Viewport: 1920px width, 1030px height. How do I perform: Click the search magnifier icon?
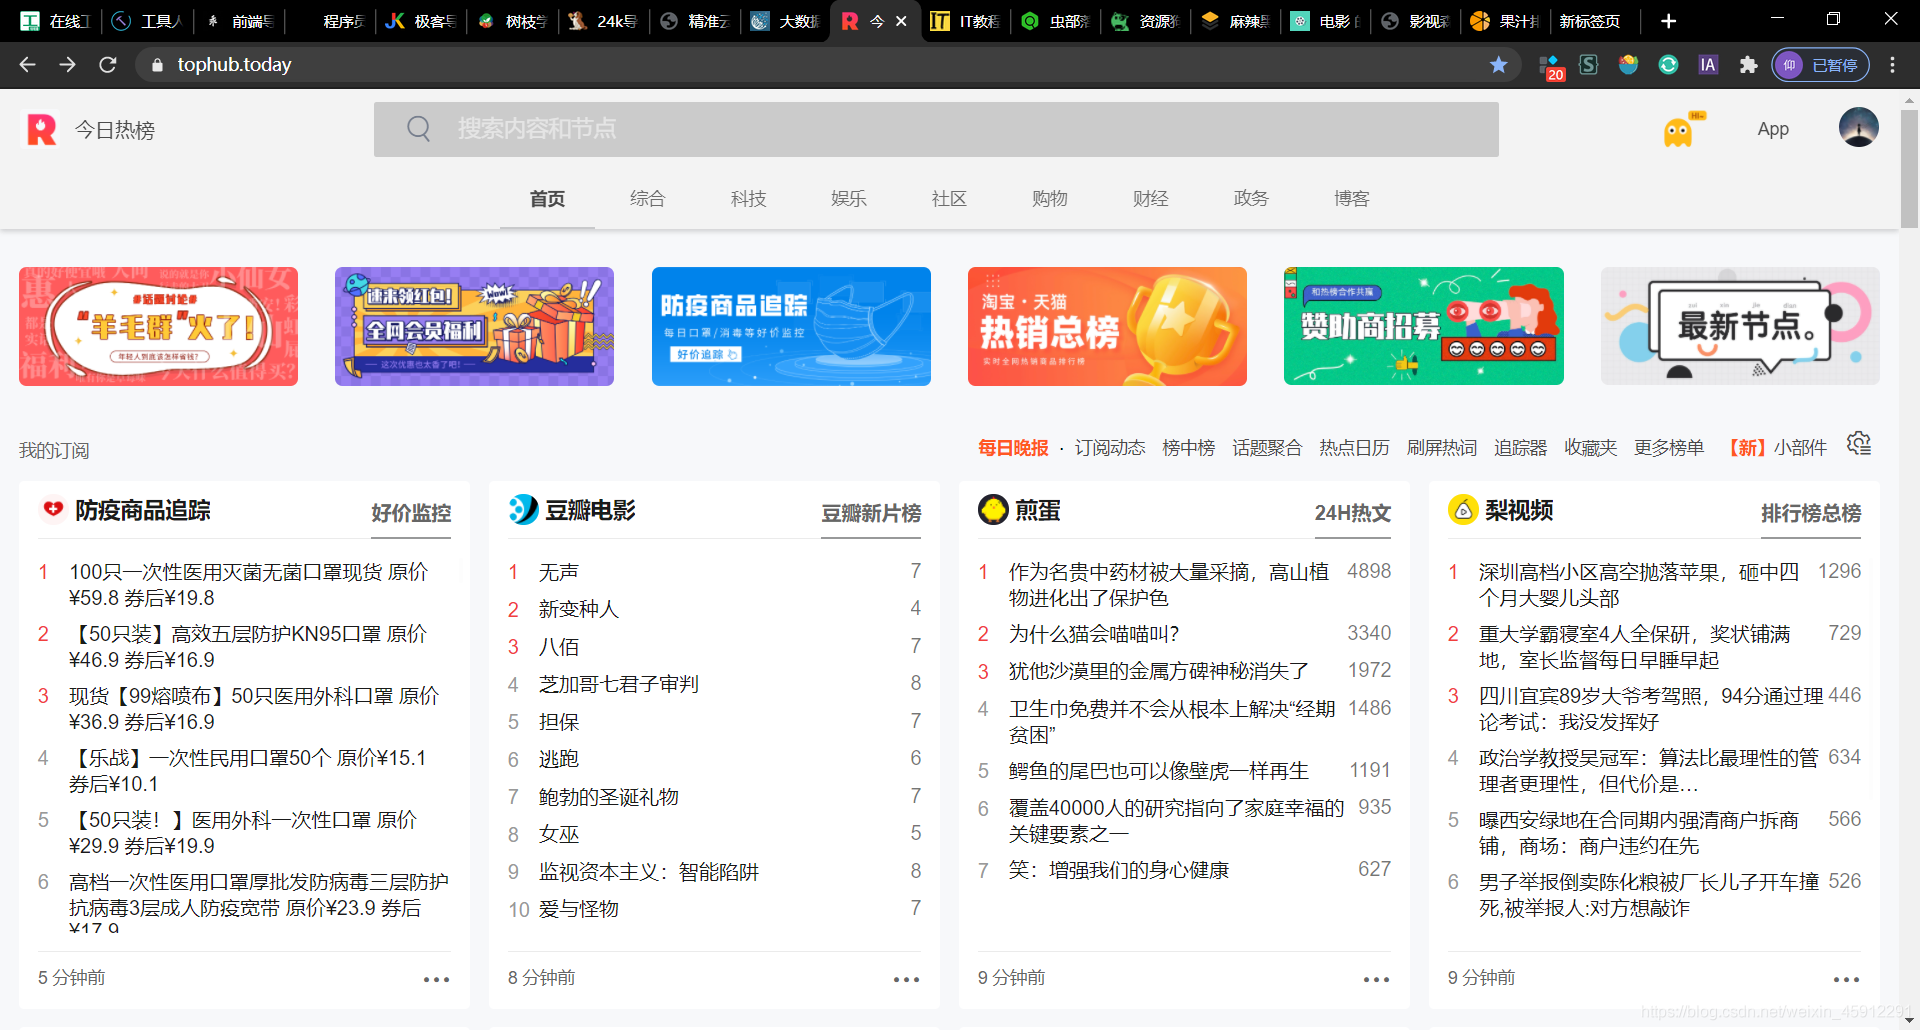point(419,129)
